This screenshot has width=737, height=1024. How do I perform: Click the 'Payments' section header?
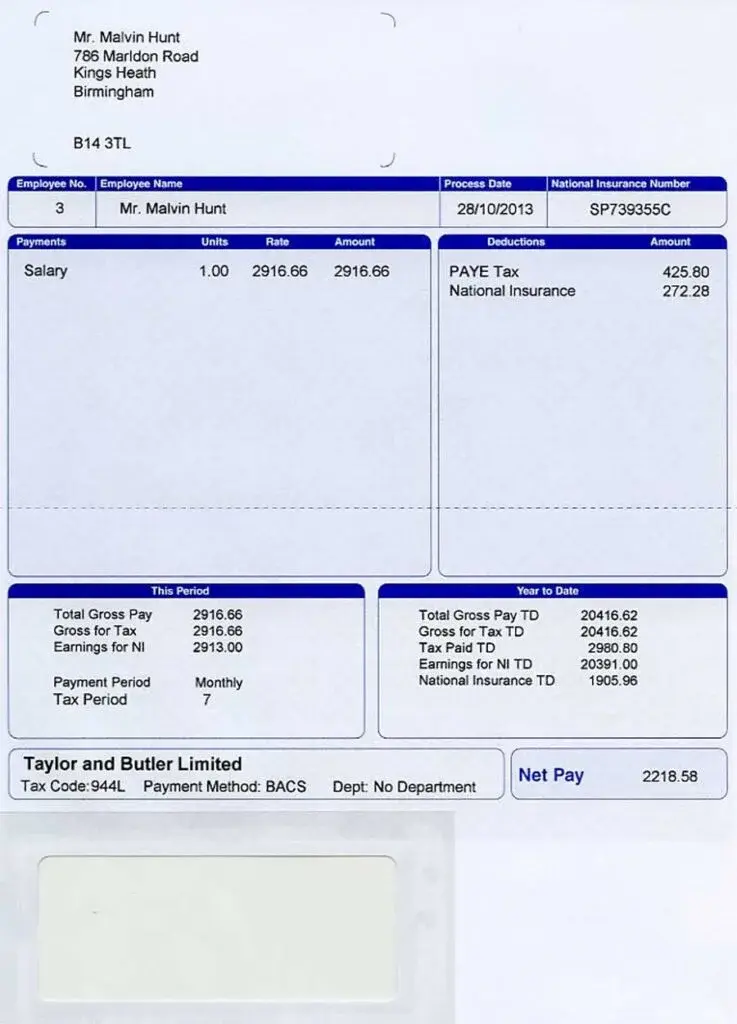click(41, 242)
